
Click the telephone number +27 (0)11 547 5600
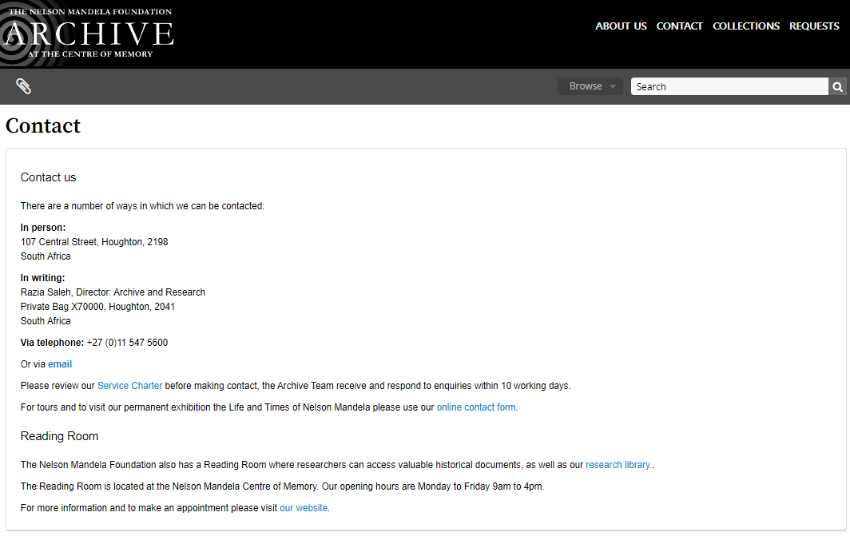click(127, 343)
